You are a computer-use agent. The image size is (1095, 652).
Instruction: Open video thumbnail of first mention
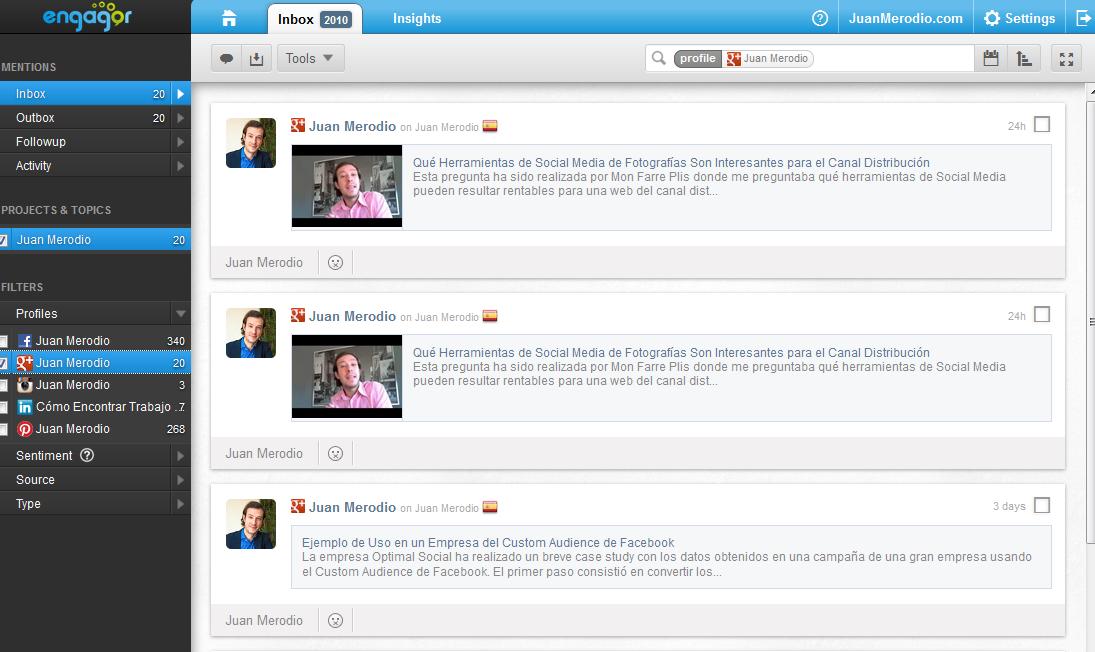coord(347,186)
